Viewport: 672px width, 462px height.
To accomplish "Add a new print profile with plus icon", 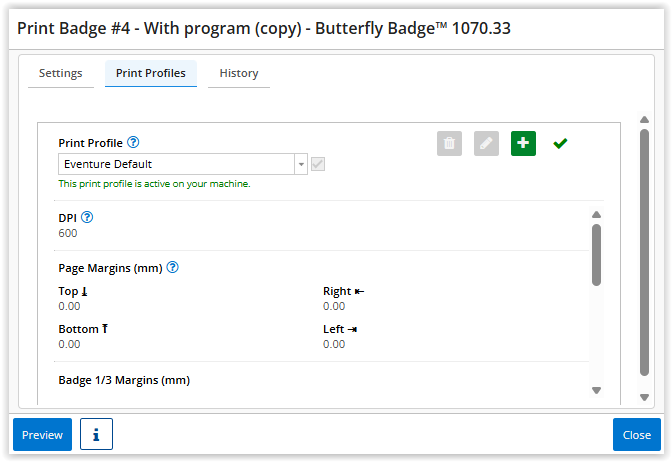I will (523, 143).
